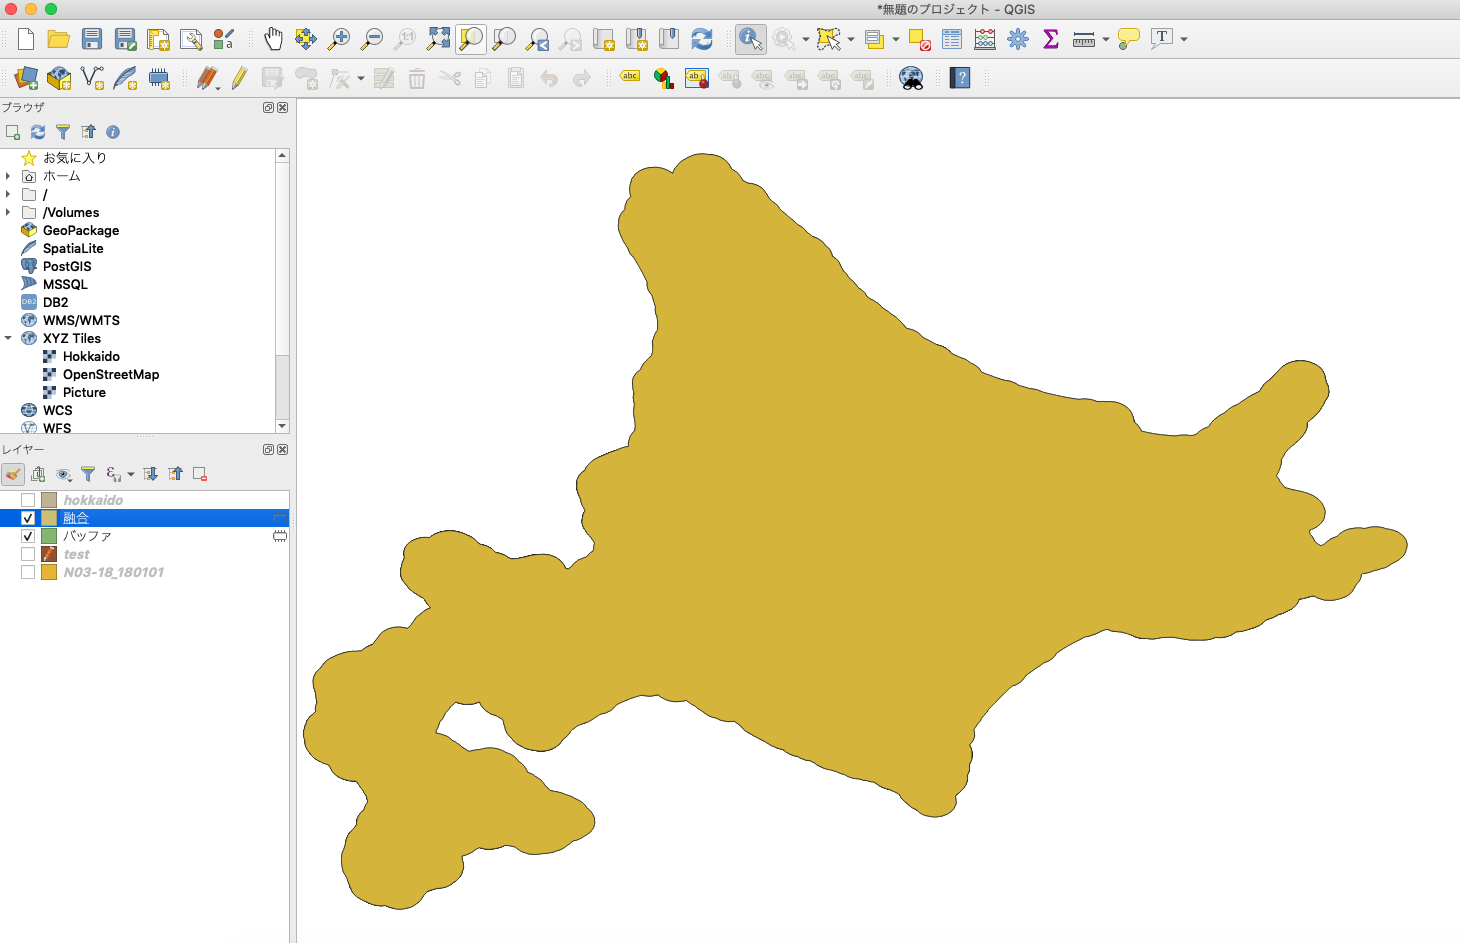Zoom to full extent
The image size is (1460, 943).
[x=438, y=39]
